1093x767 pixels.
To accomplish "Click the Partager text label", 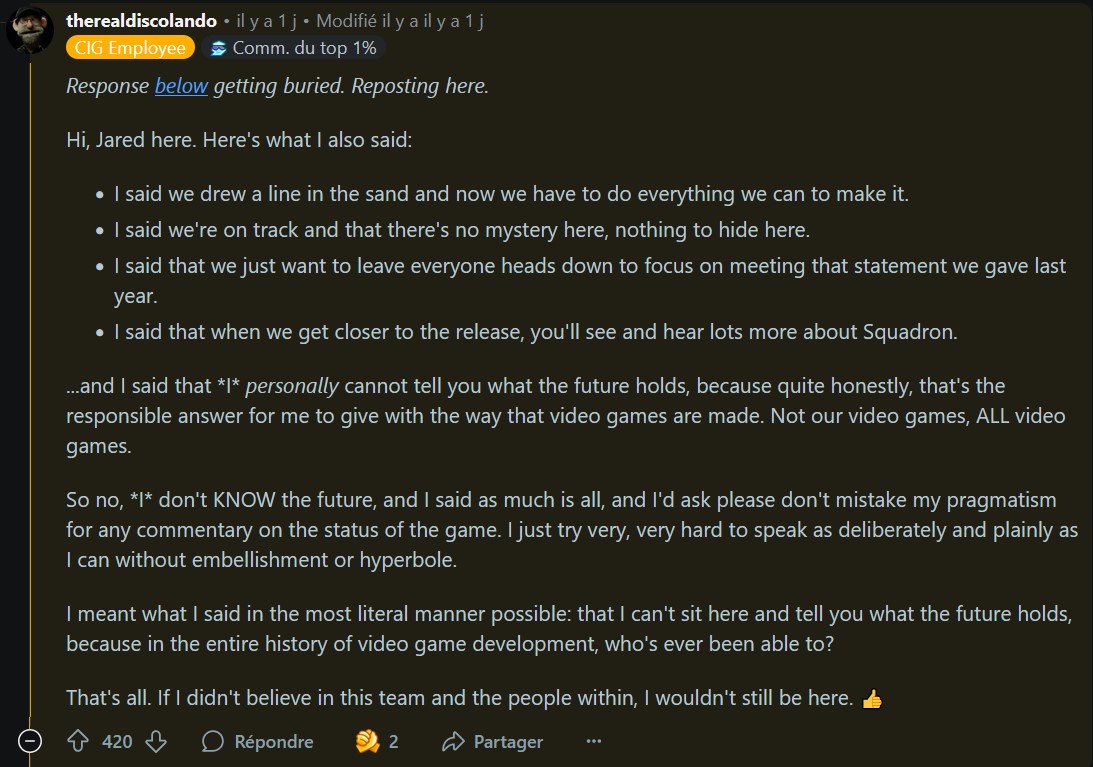I will 508,741.
